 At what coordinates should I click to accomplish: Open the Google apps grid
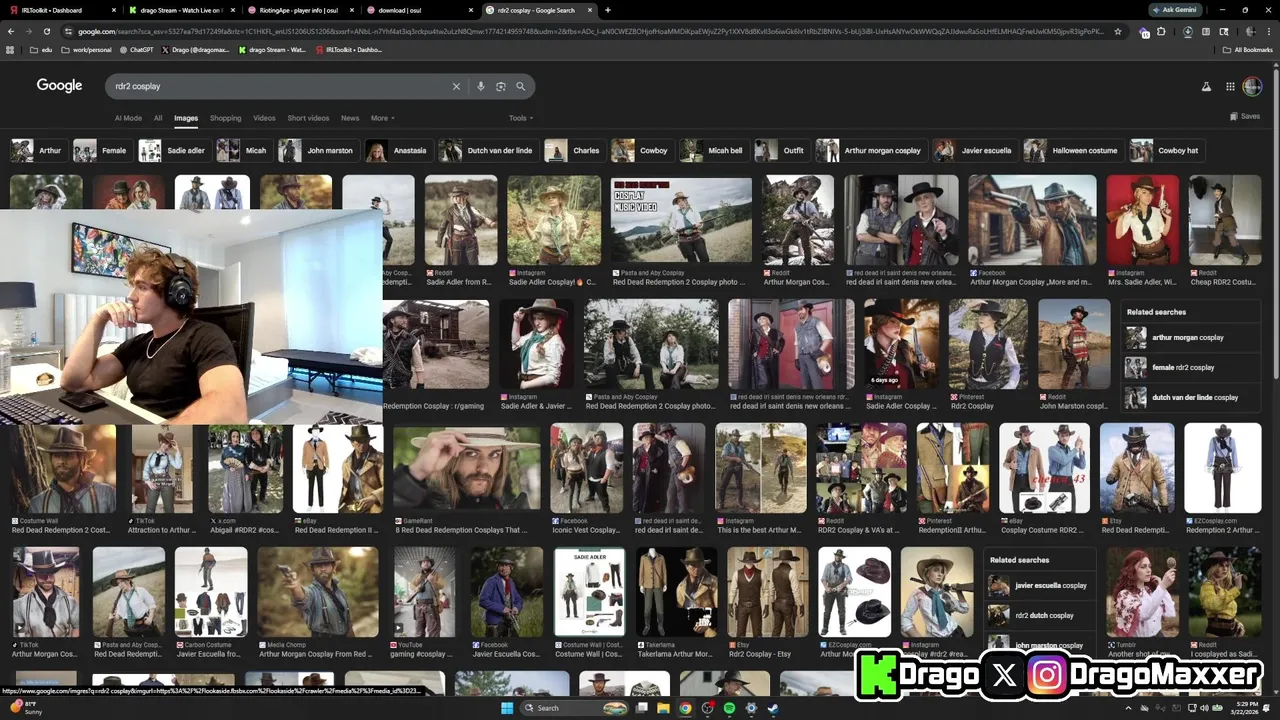(1230, 86)
